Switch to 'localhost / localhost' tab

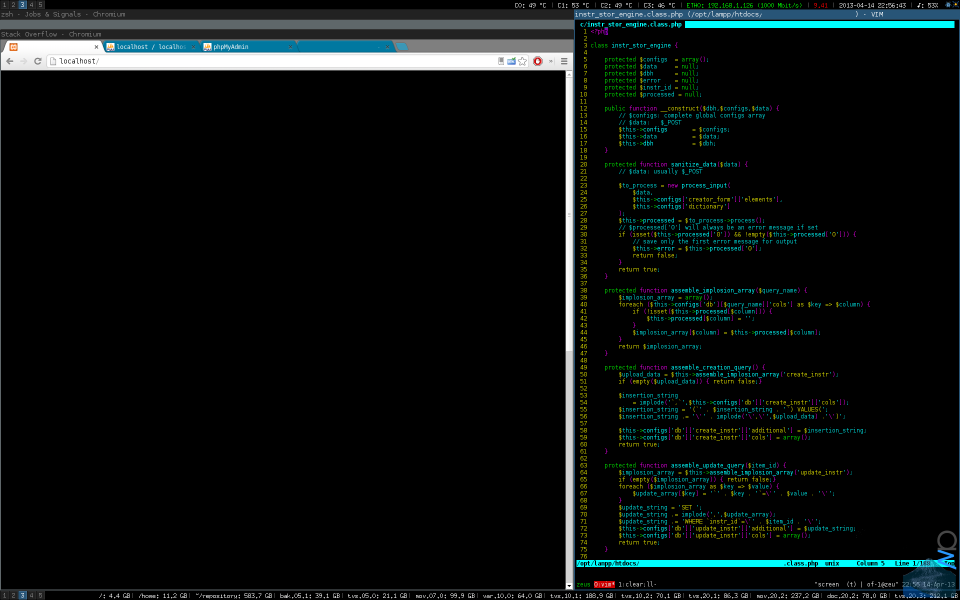coord(151,47)
